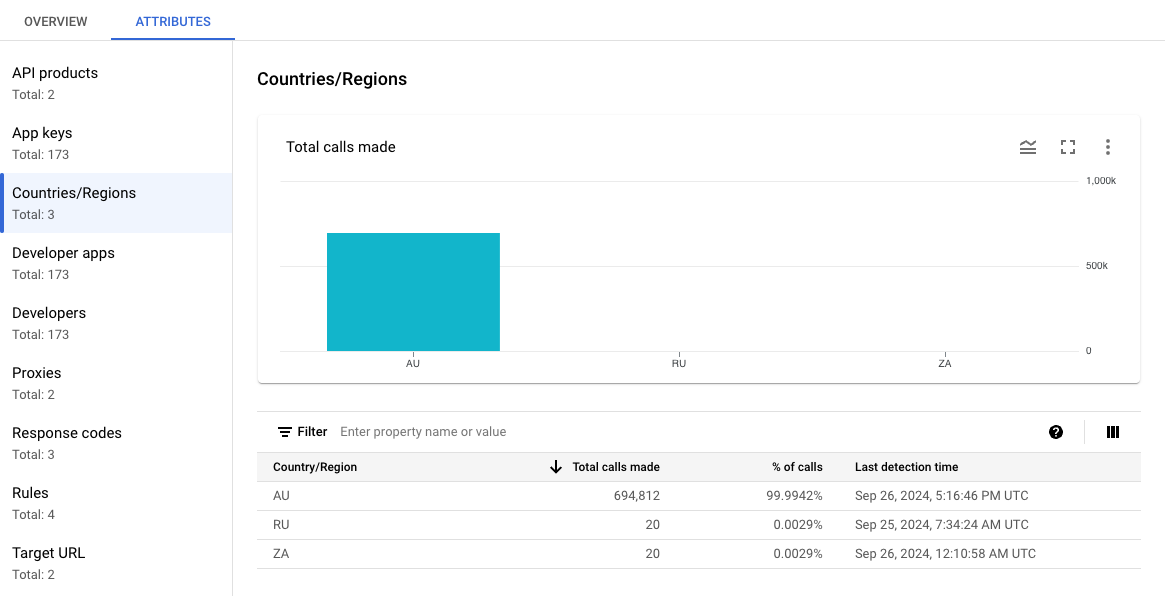Click sort arrow next to Total calls made
1166x596 pixels.
555,467
